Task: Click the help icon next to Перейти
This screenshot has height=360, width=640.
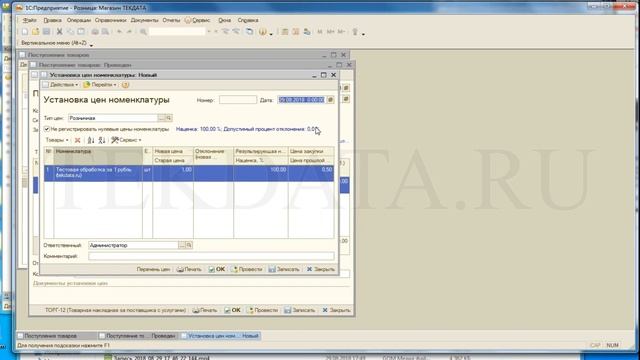Action: [125, 84]
